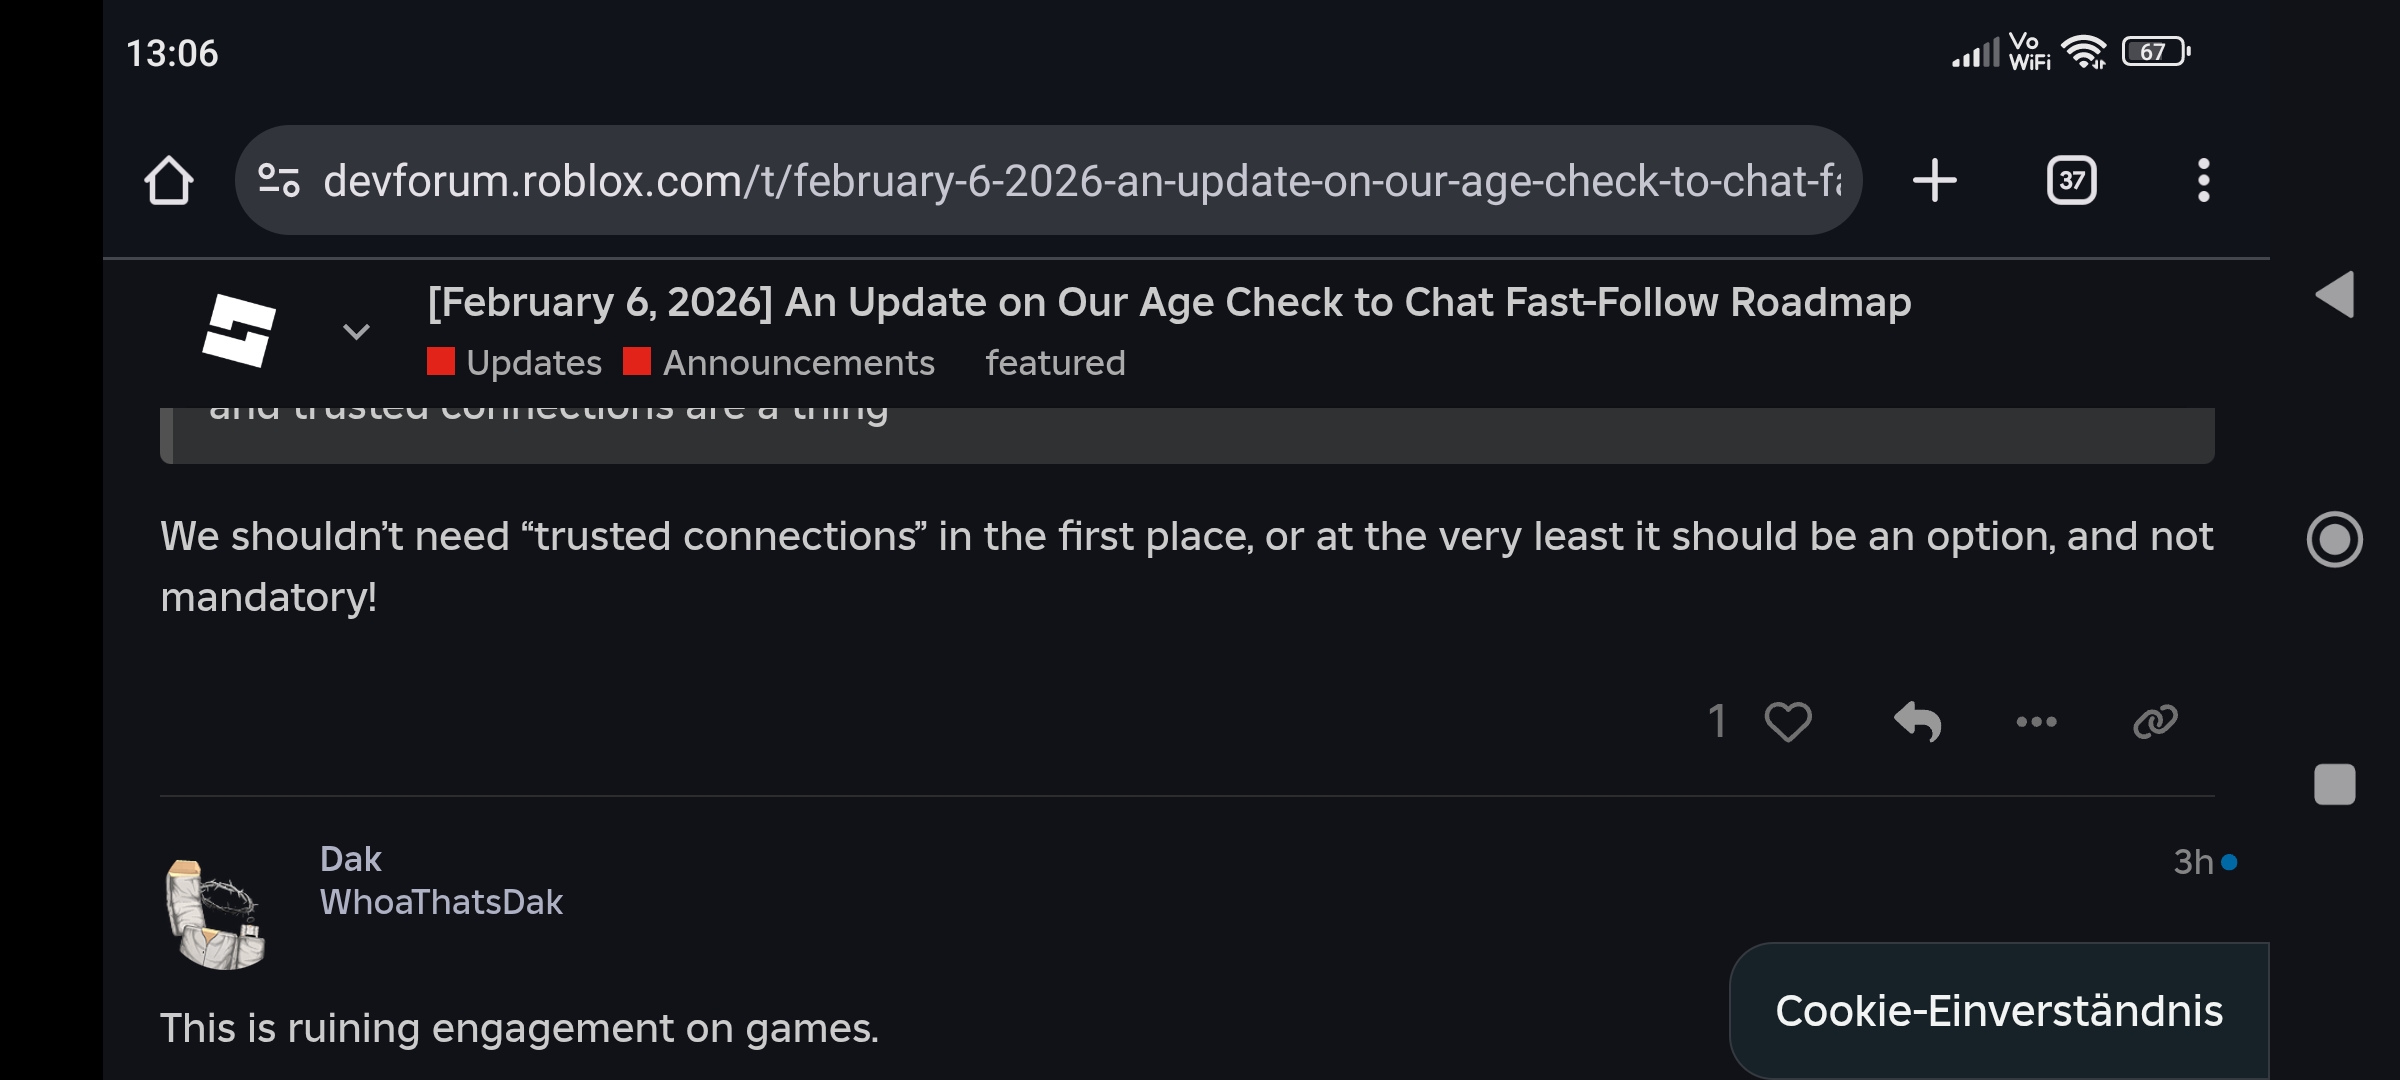Open the tab switcher showing 37 tabs

click(x=2071, y=181)
